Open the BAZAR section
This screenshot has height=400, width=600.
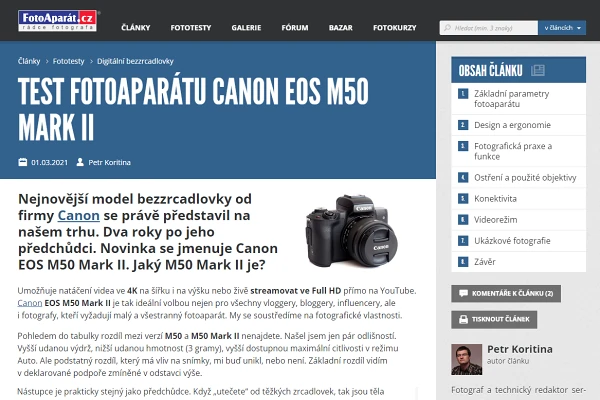tap(341, 28)
